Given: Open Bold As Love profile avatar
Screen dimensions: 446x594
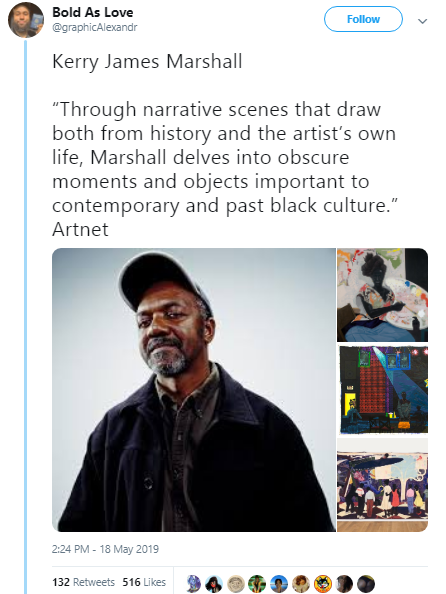Looking at the screenshot, I should point(26,20).
